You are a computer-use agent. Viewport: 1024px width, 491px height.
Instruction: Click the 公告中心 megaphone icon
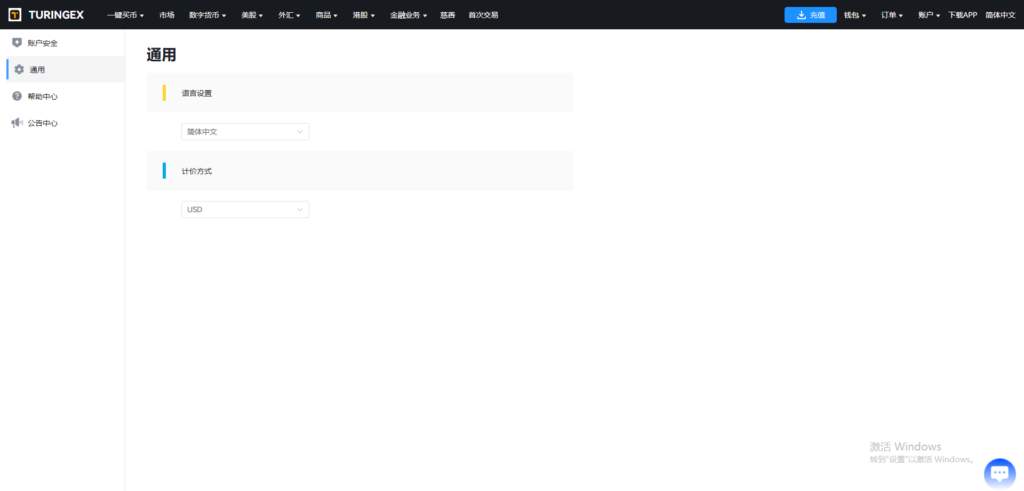coord(17,123)
